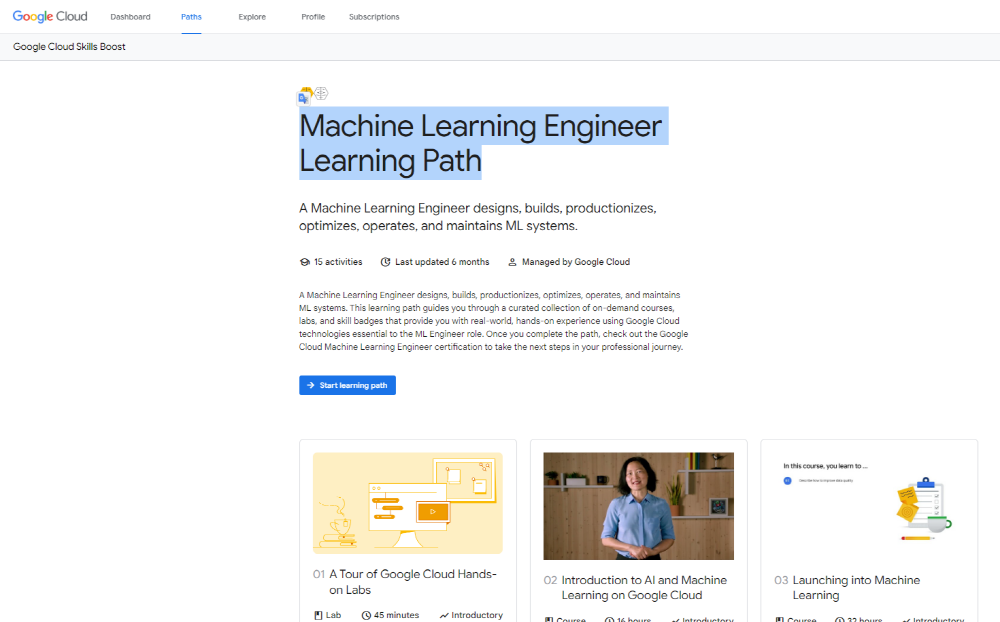Open 'A Tour of Google Cloud Hands-on Labs' title
This screenshot has width=1000, height=622.
point(413,582)
